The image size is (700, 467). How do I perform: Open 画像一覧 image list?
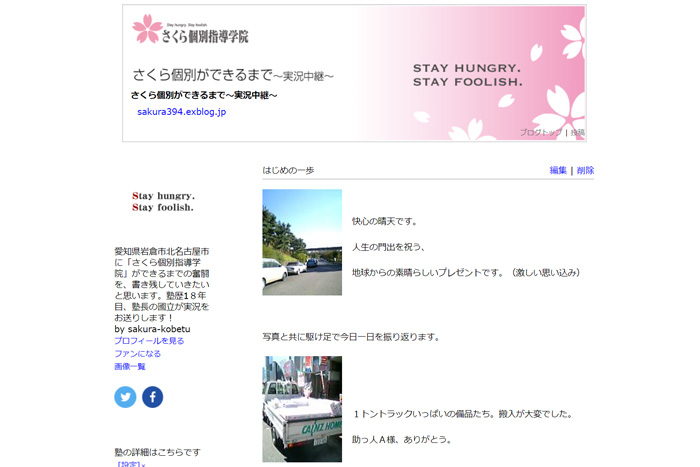(130, 367)
